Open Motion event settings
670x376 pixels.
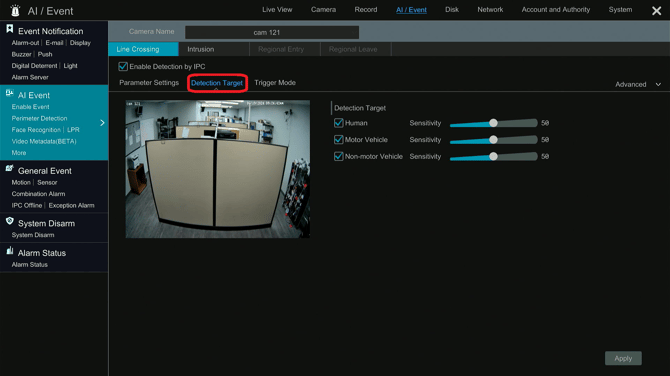coord(21,182)
